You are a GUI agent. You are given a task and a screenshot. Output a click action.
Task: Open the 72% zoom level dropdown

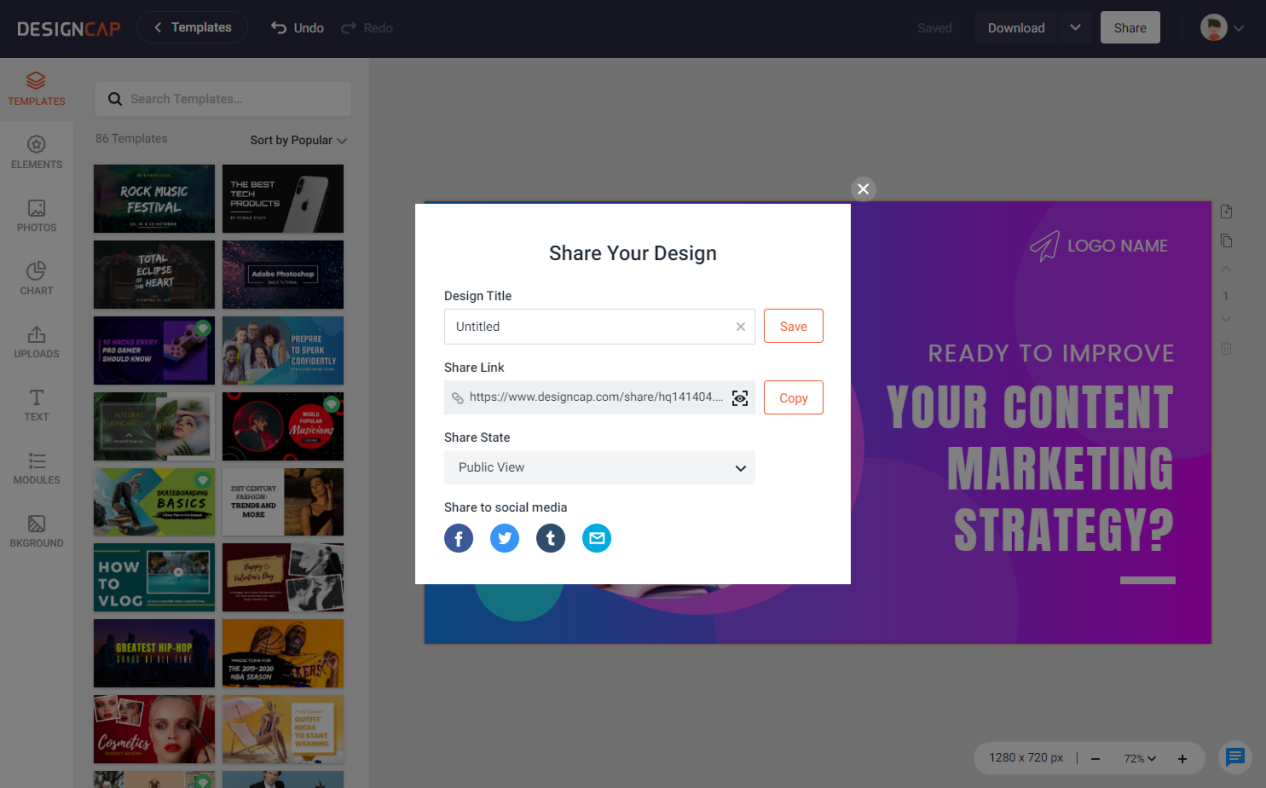1139,759
